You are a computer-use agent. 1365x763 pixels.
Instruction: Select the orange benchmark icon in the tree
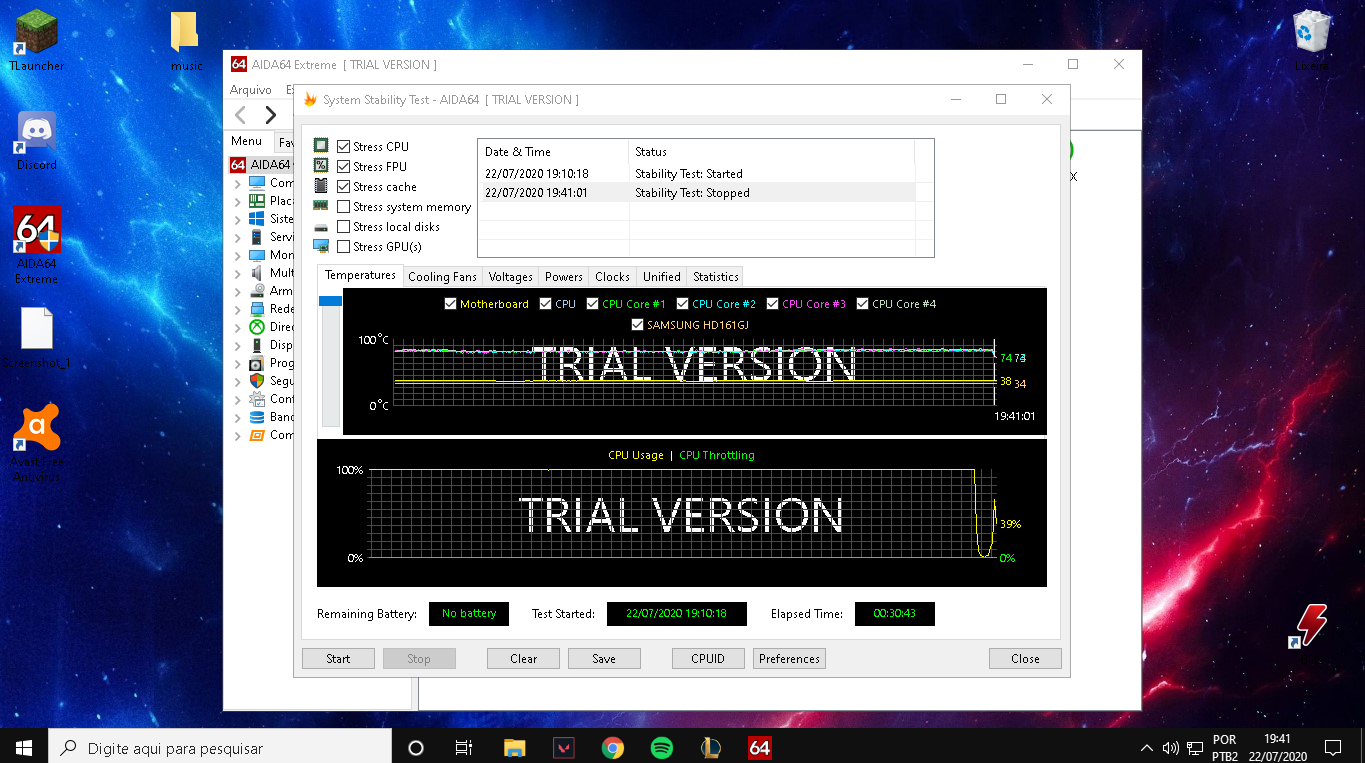(257, 435)
